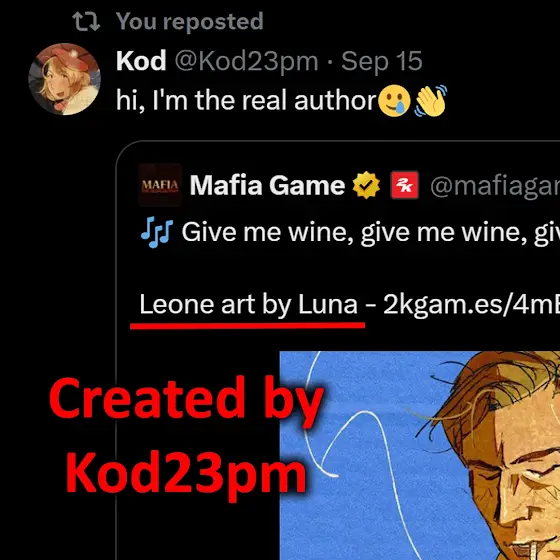The width and height of the screenshot is (560, 560).
Task: Click the gold verified badge
Action: click(366, 185)
